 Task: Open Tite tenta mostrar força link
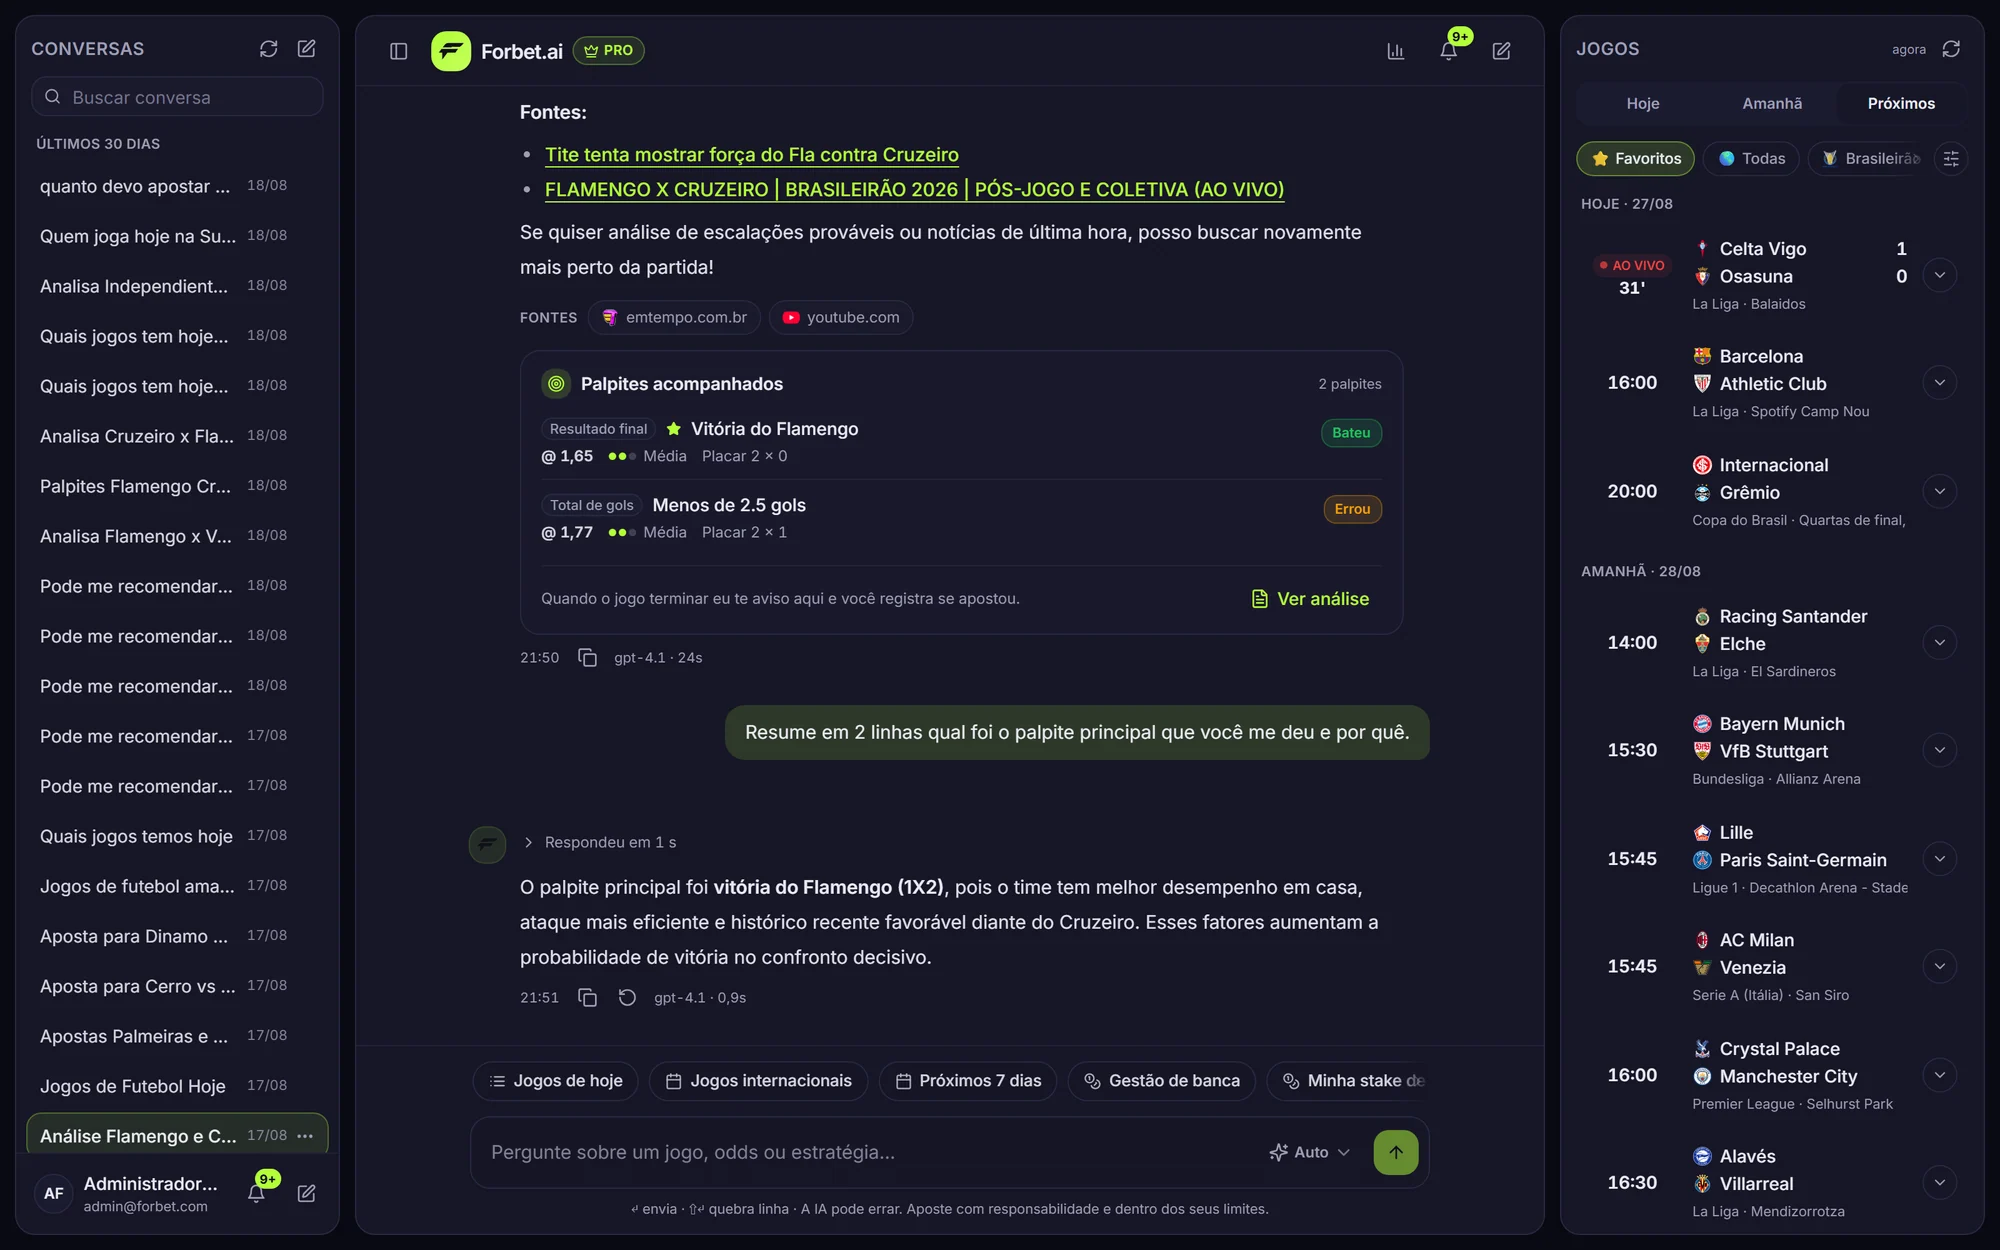tap(751, 154)
